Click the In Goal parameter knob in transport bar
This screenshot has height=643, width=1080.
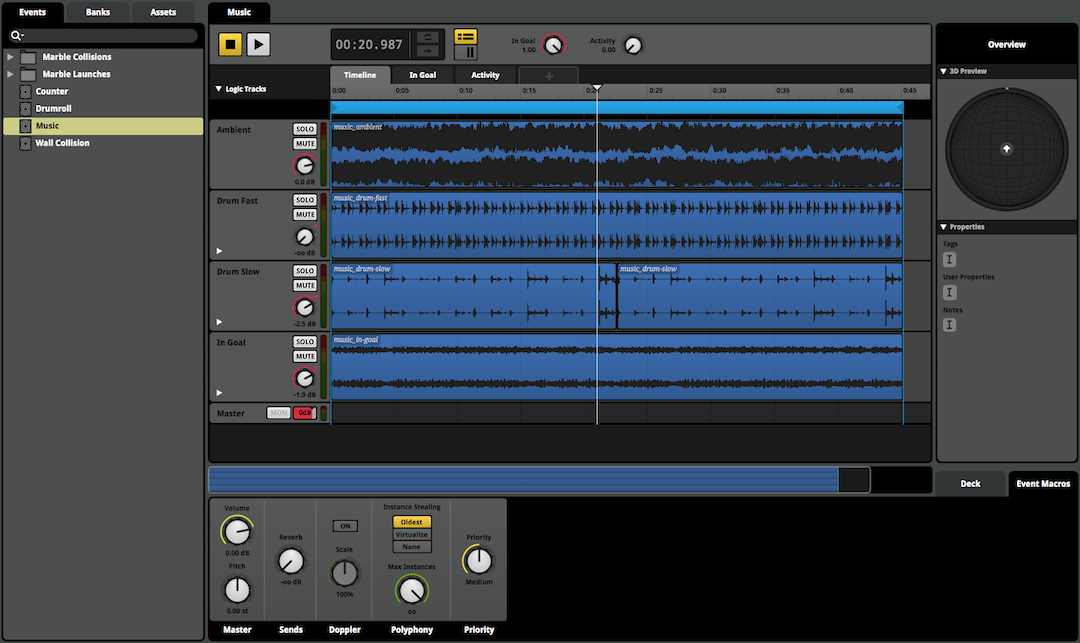553,45
